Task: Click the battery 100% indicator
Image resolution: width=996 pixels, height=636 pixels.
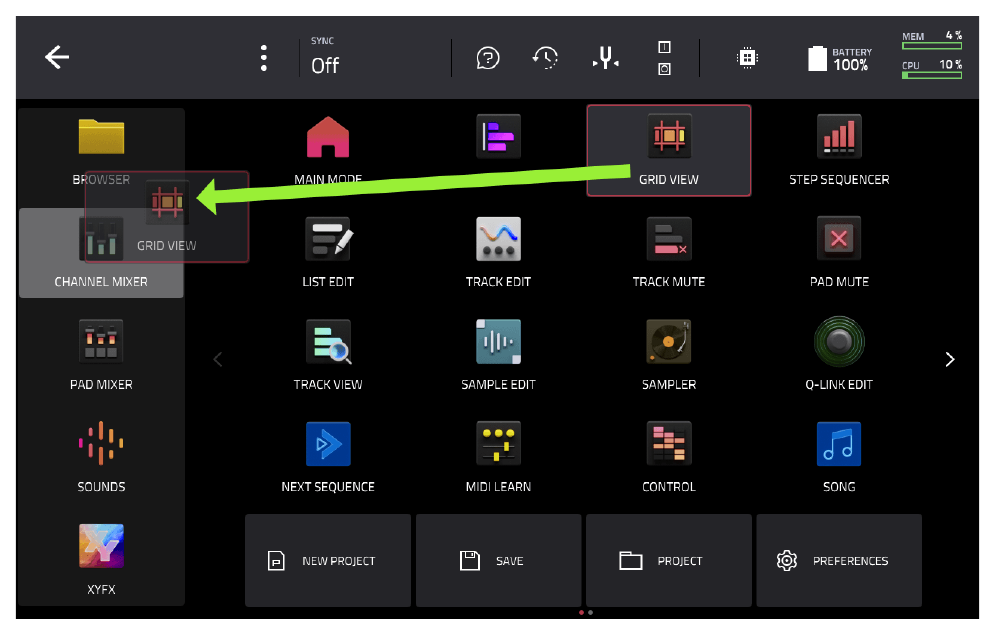Action: coord(840,58)
